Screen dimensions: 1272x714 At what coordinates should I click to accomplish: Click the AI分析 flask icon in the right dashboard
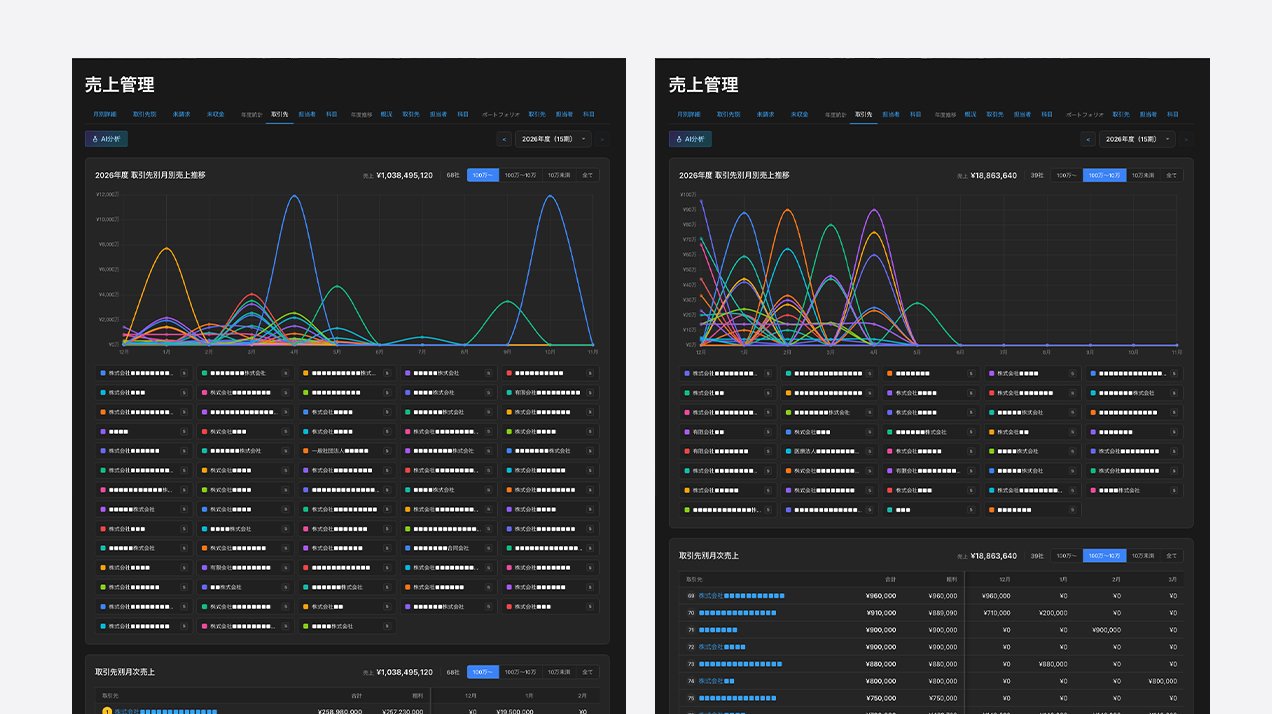pyautogui.click(x=679, y=139)
